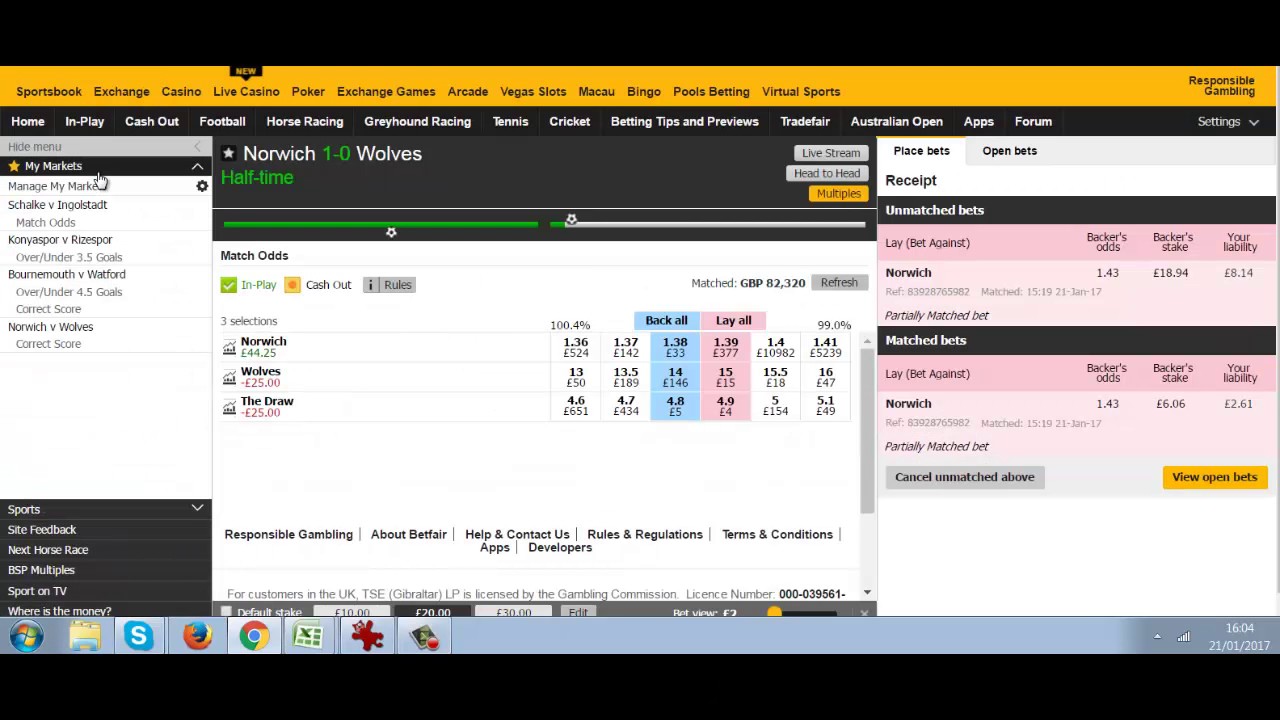The width and height of the screenshot is (1280, 720).
Task: Switch to Chrome in the taskbar
Action: [254, 636]
